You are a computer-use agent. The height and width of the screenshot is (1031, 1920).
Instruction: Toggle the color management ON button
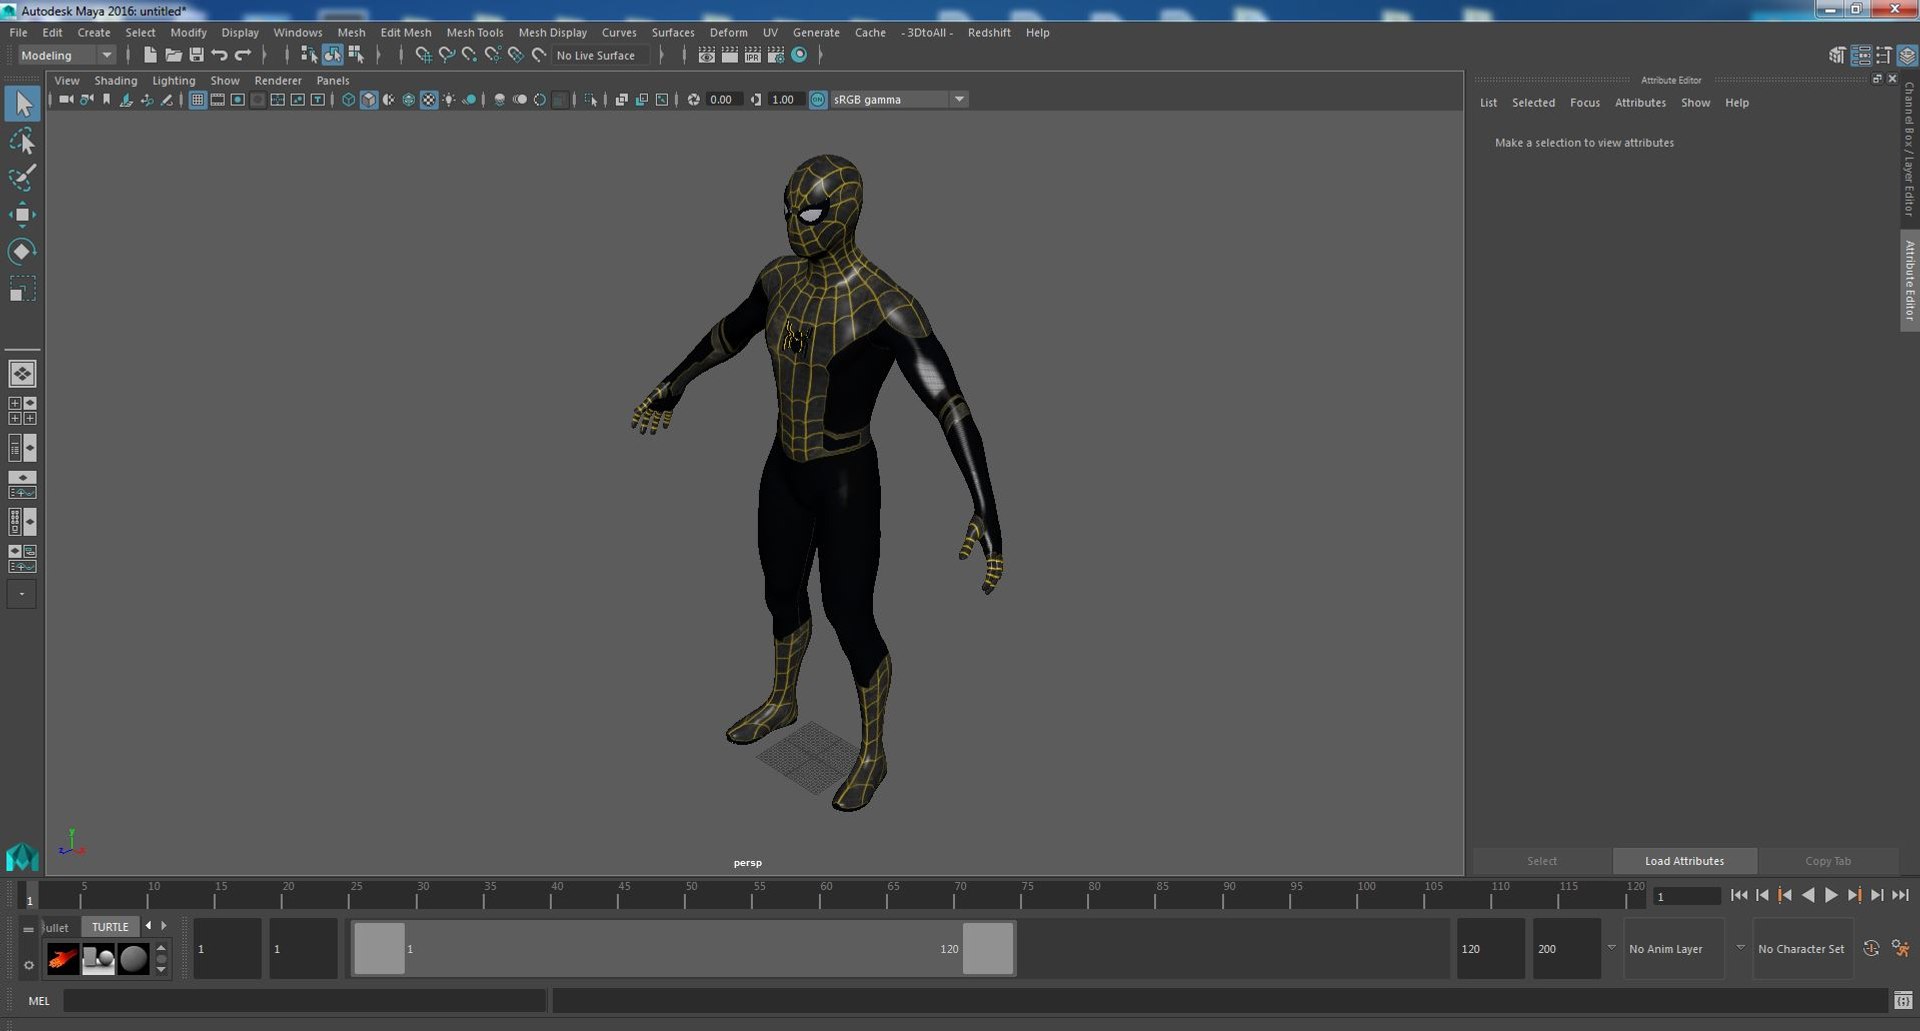click(x=818, y=99)
